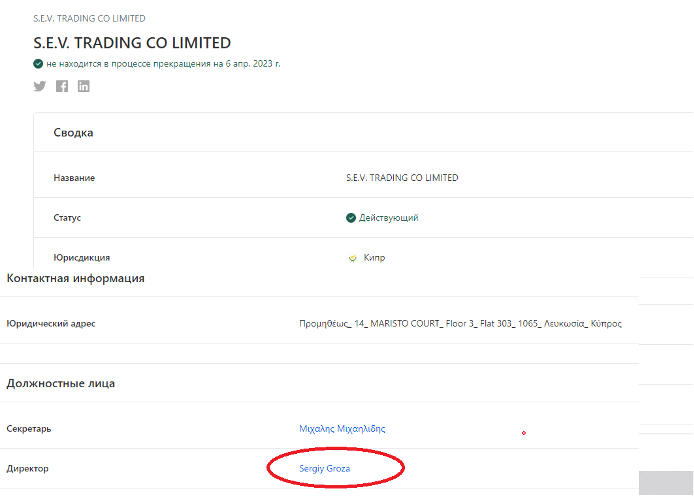The image size is (694, 496).
Task: Open the Twitter share icon
Action: pos(40,86)
